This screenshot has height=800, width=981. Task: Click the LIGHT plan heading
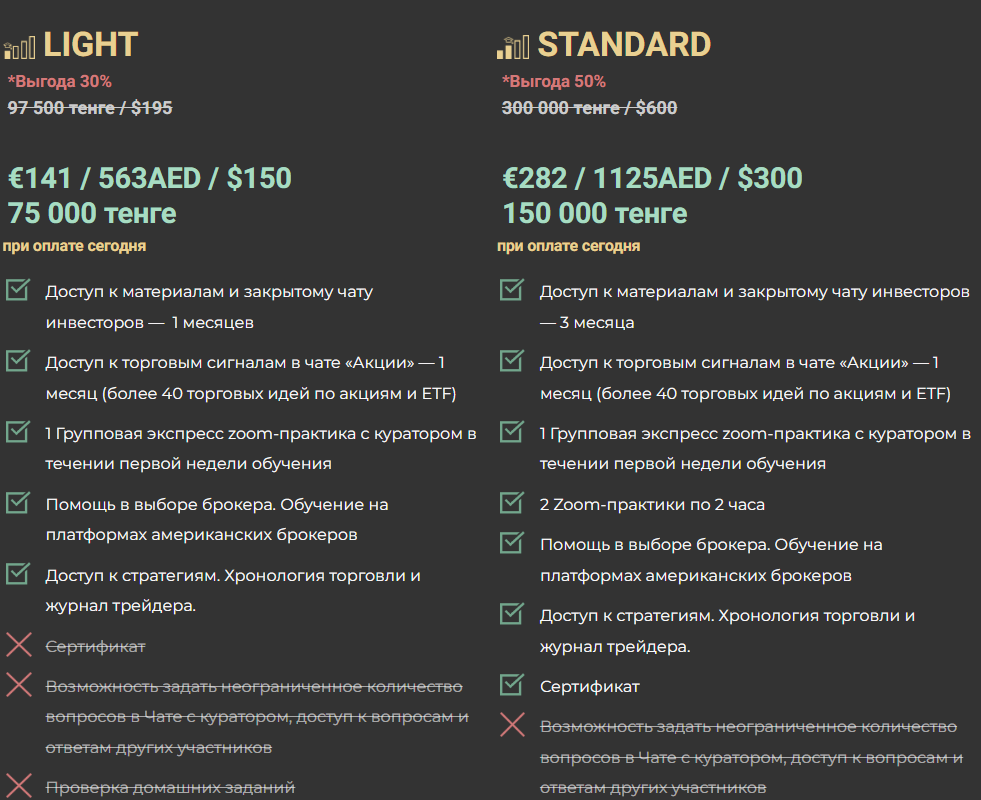point(91,45)
